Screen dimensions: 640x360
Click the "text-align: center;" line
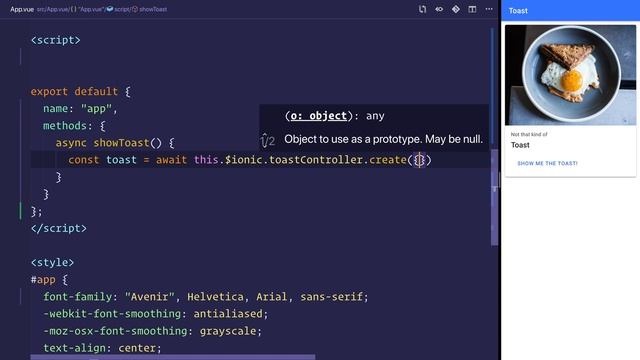point(102,348)
